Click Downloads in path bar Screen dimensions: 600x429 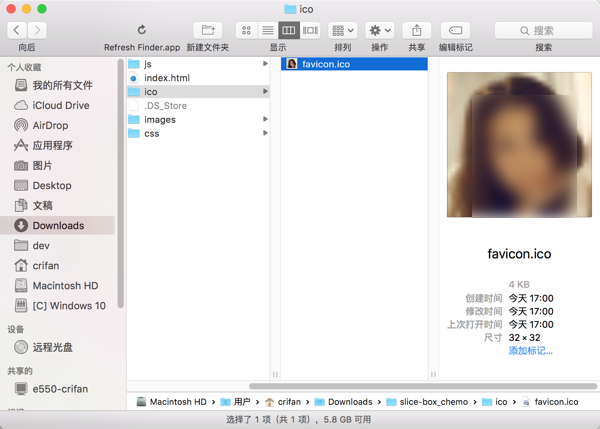pos(343,402)
